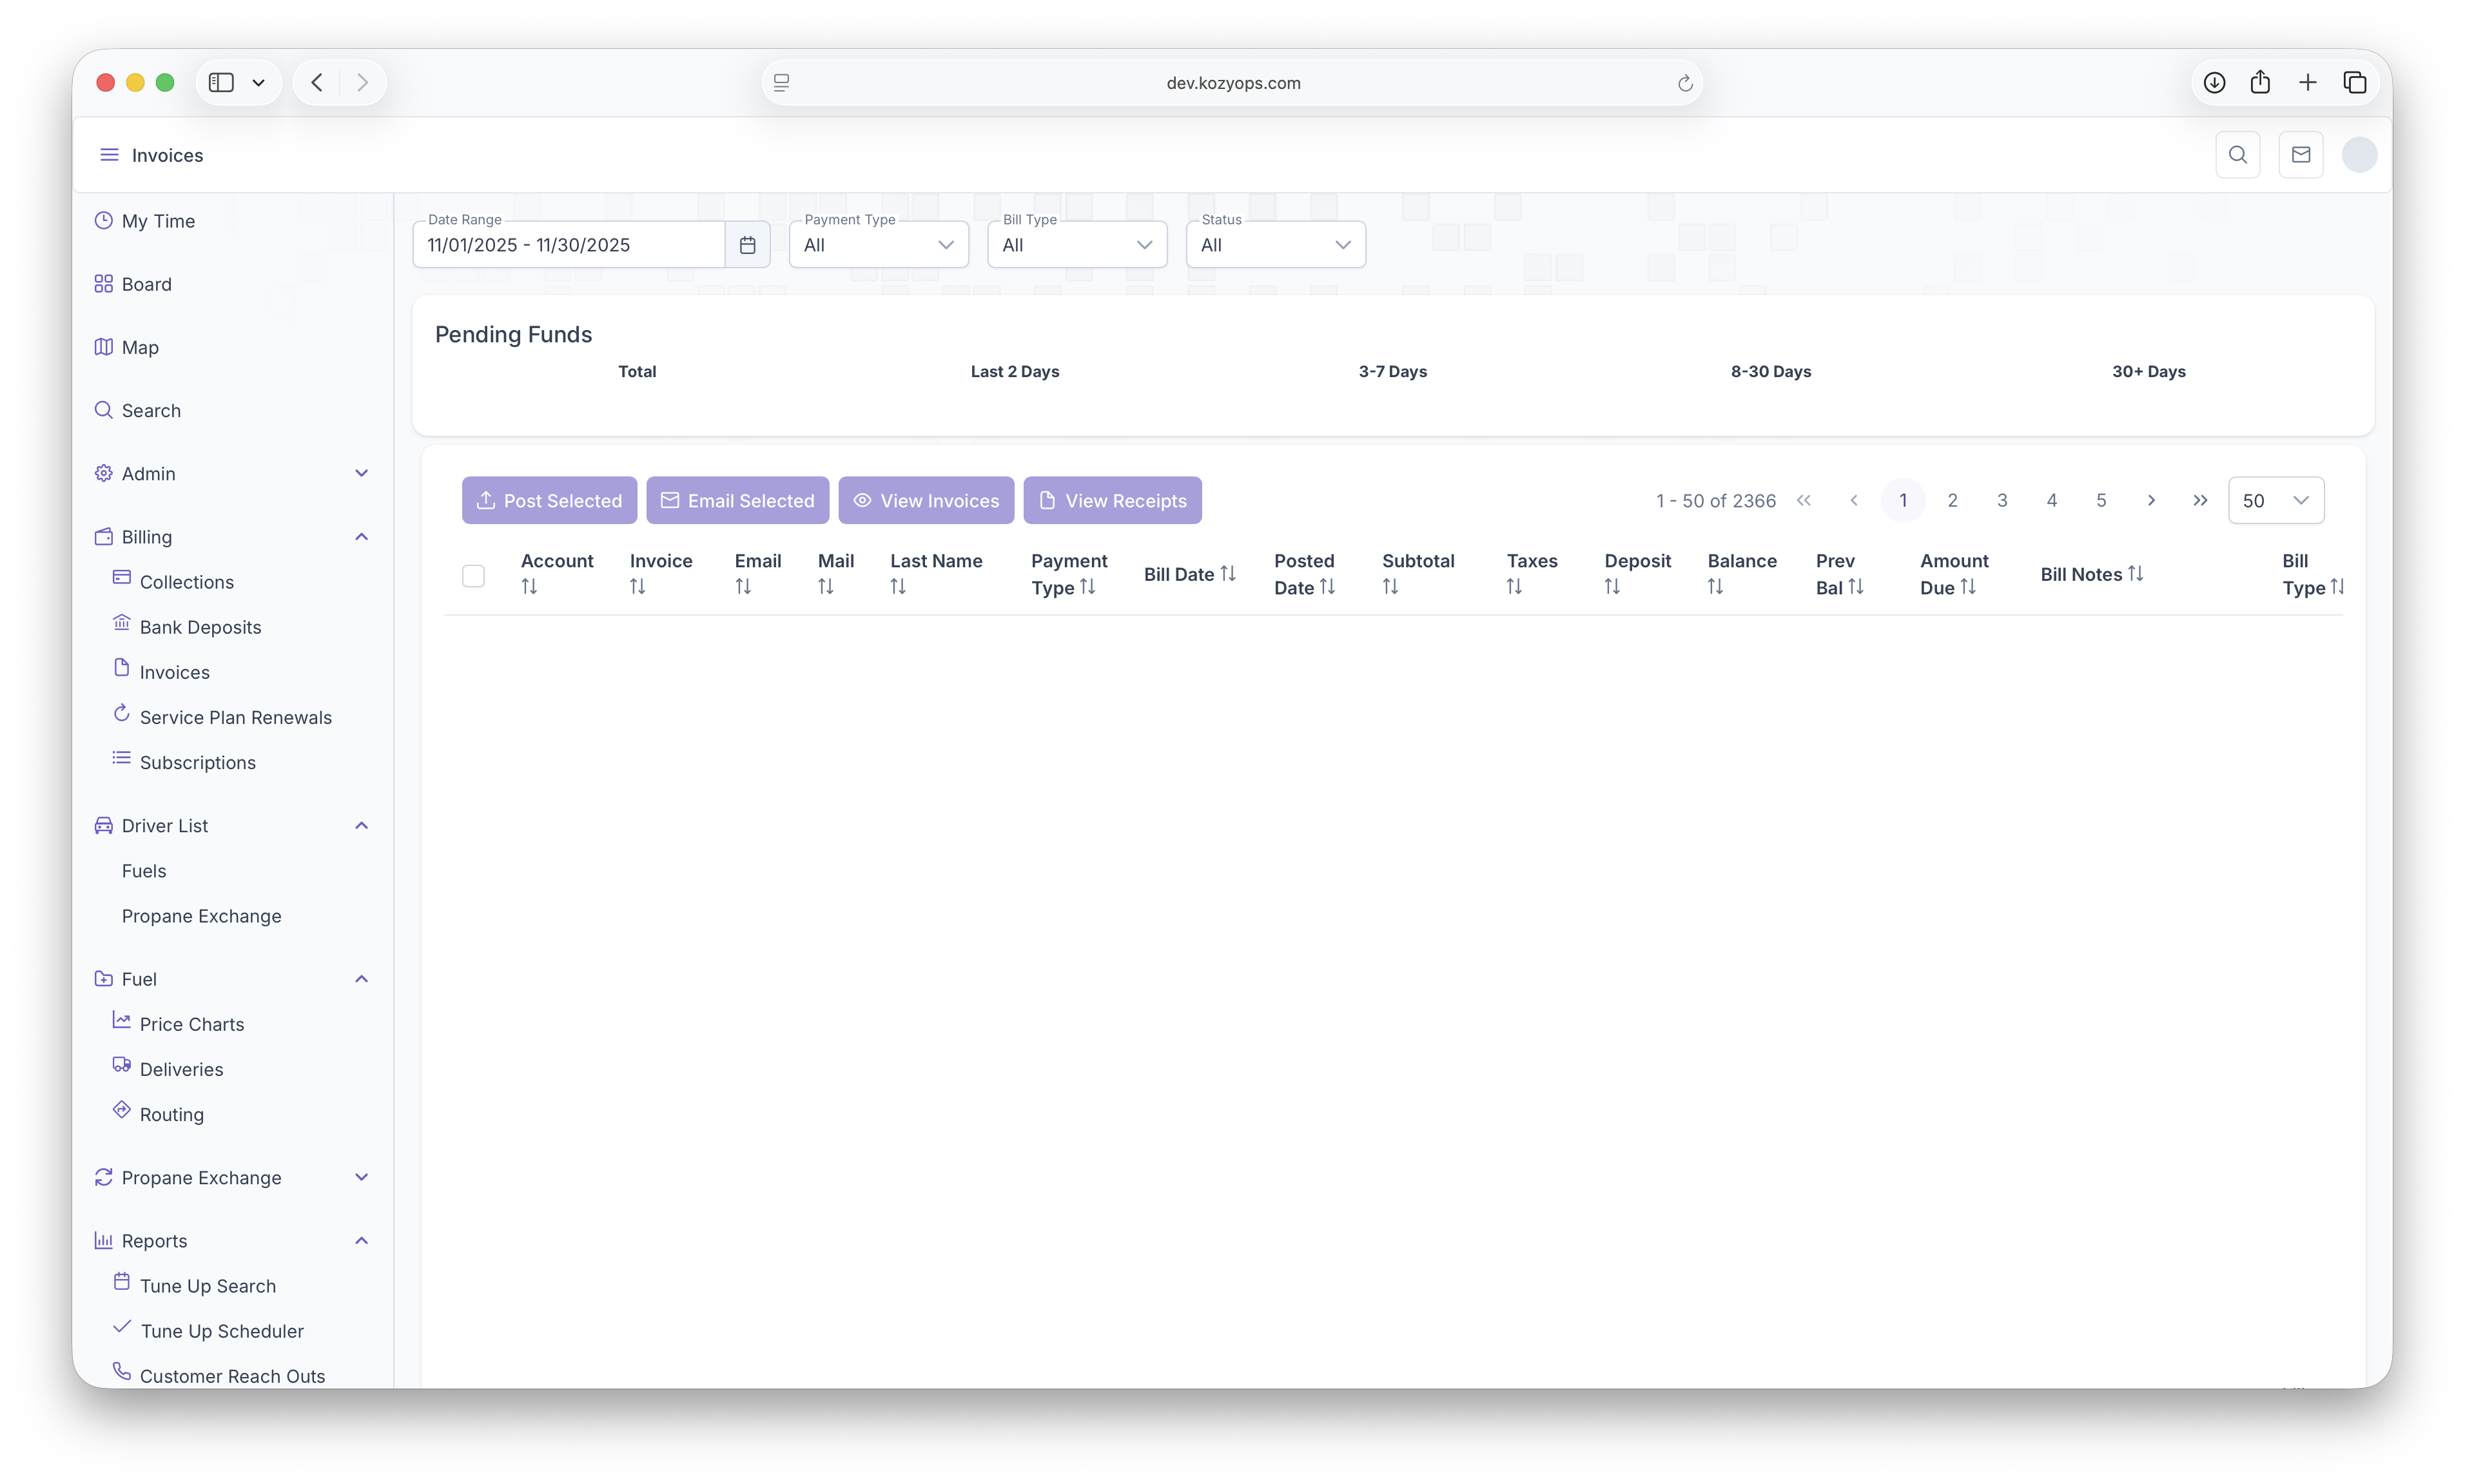The height and width of the screenshot is (1484, 2465).
Task: Click the hamburger menu icon beside Invoices
Action: click(x=109, y=155)
